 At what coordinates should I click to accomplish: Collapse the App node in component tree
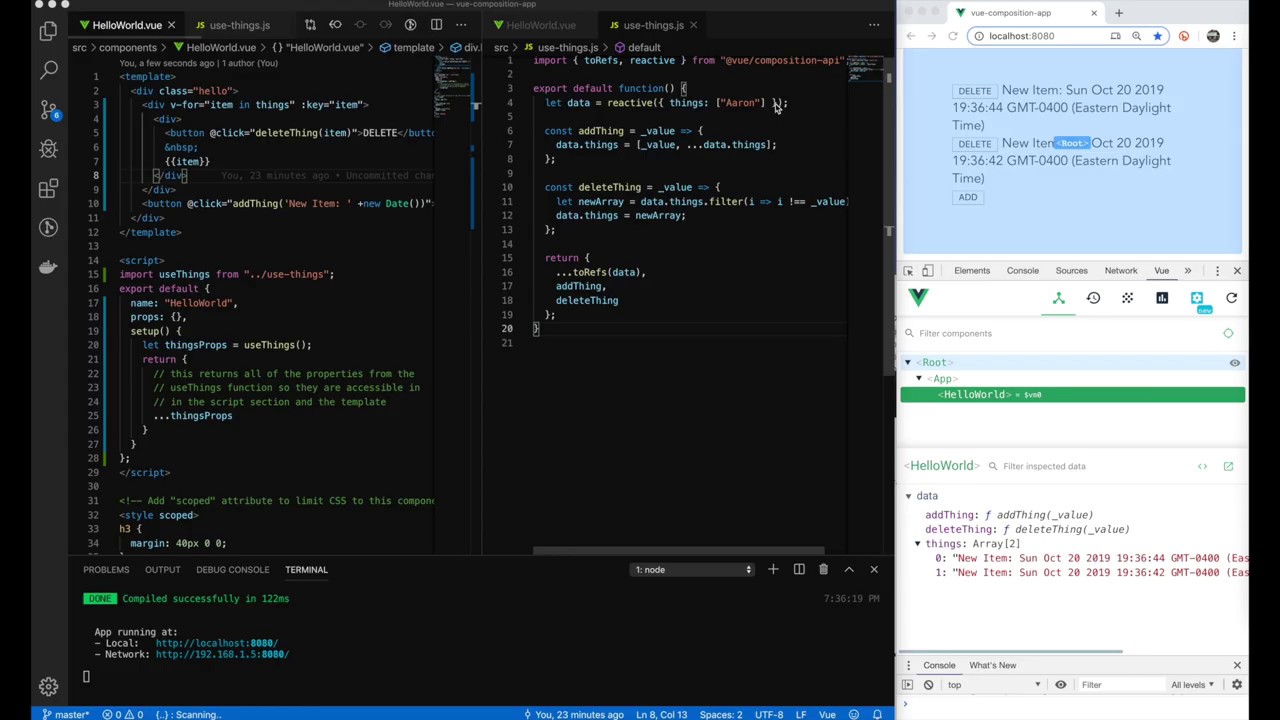919,379
